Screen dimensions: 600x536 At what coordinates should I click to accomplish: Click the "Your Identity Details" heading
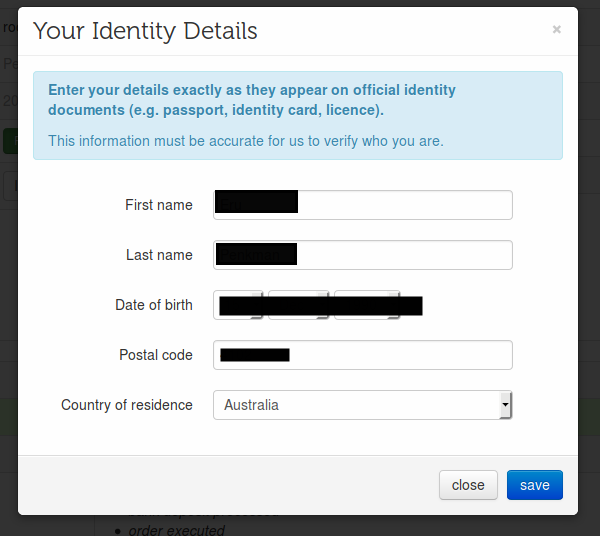[145, 31]
